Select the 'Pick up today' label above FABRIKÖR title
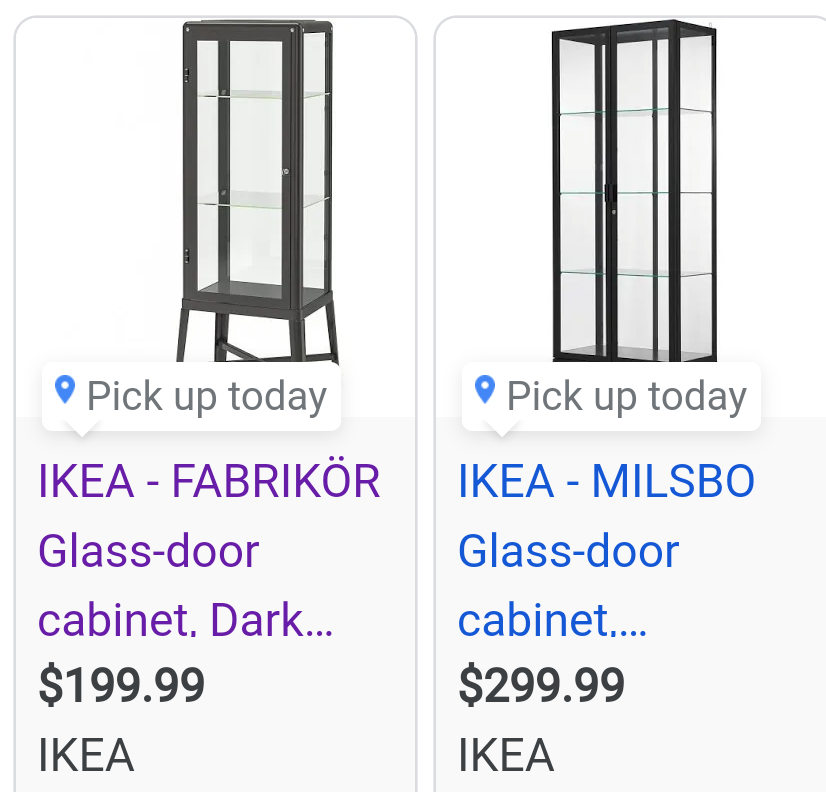826x792 pixels. (206, 396)
